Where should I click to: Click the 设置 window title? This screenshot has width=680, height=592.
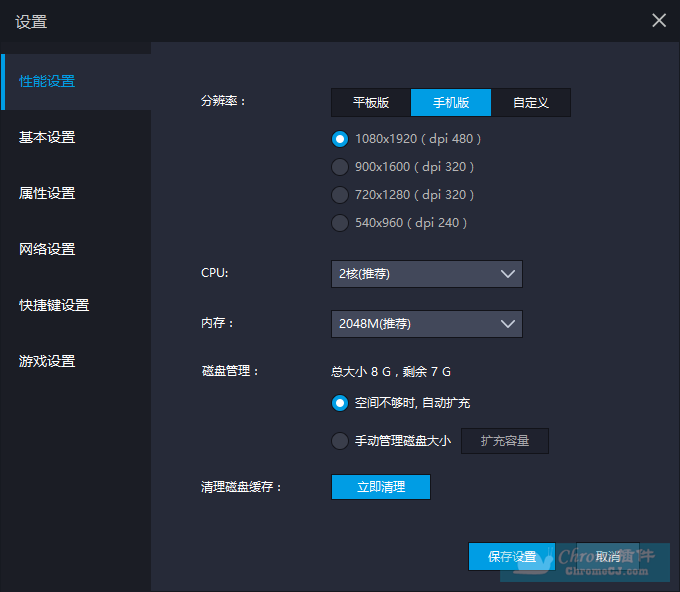(x=31, y=22)
